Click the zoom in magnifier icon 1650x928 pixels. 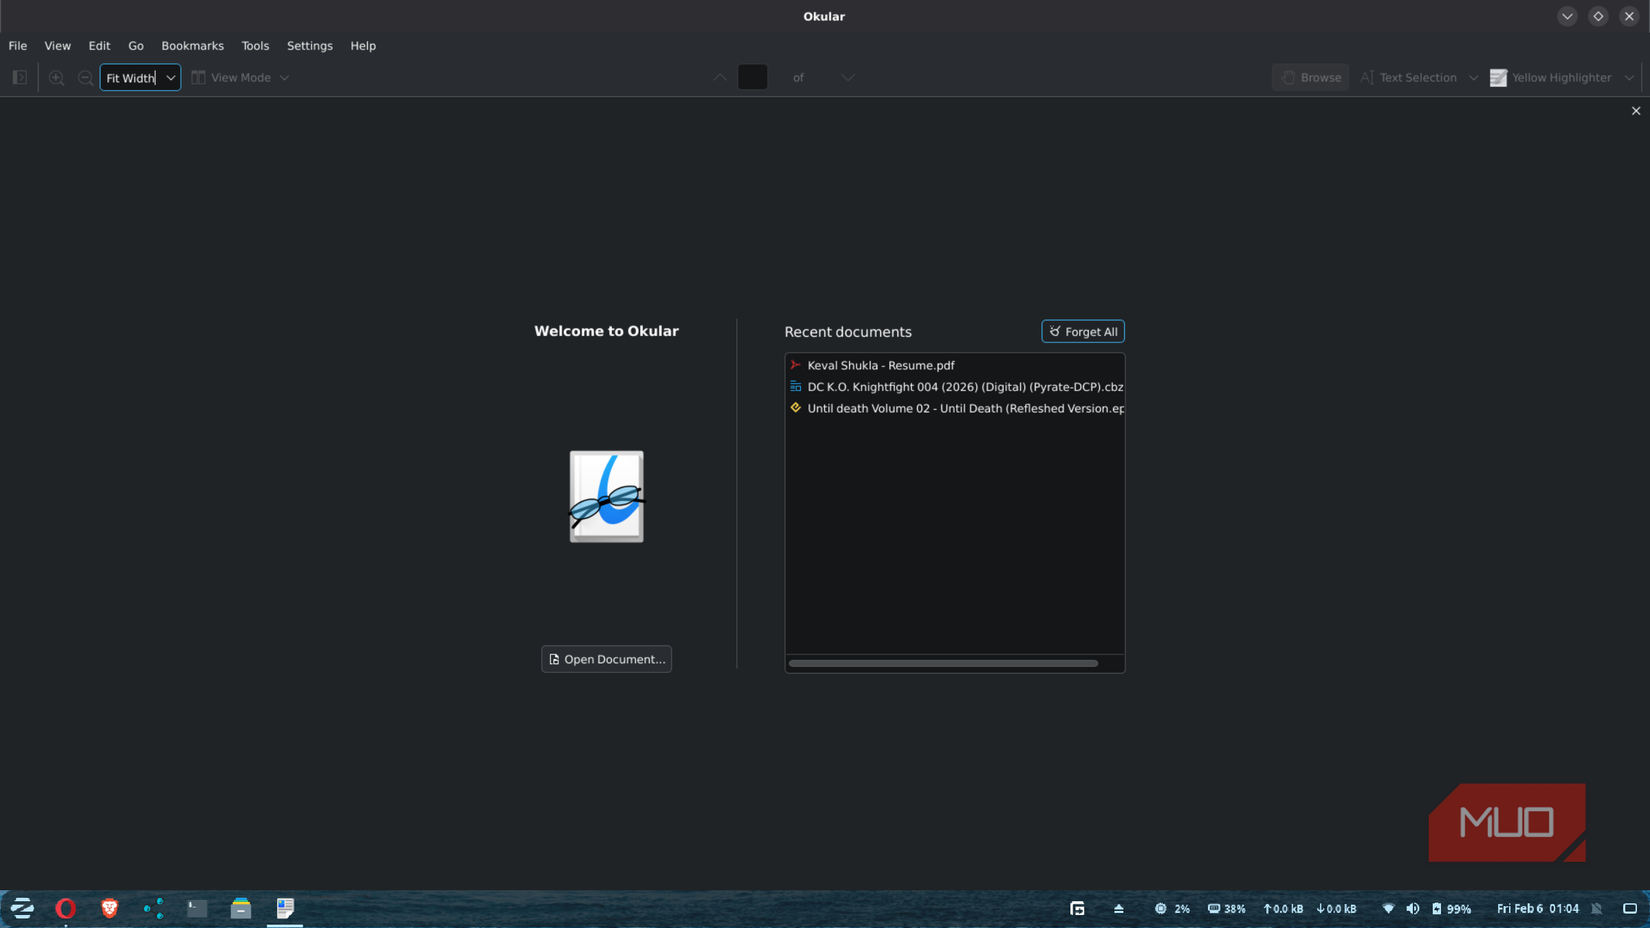56,77
